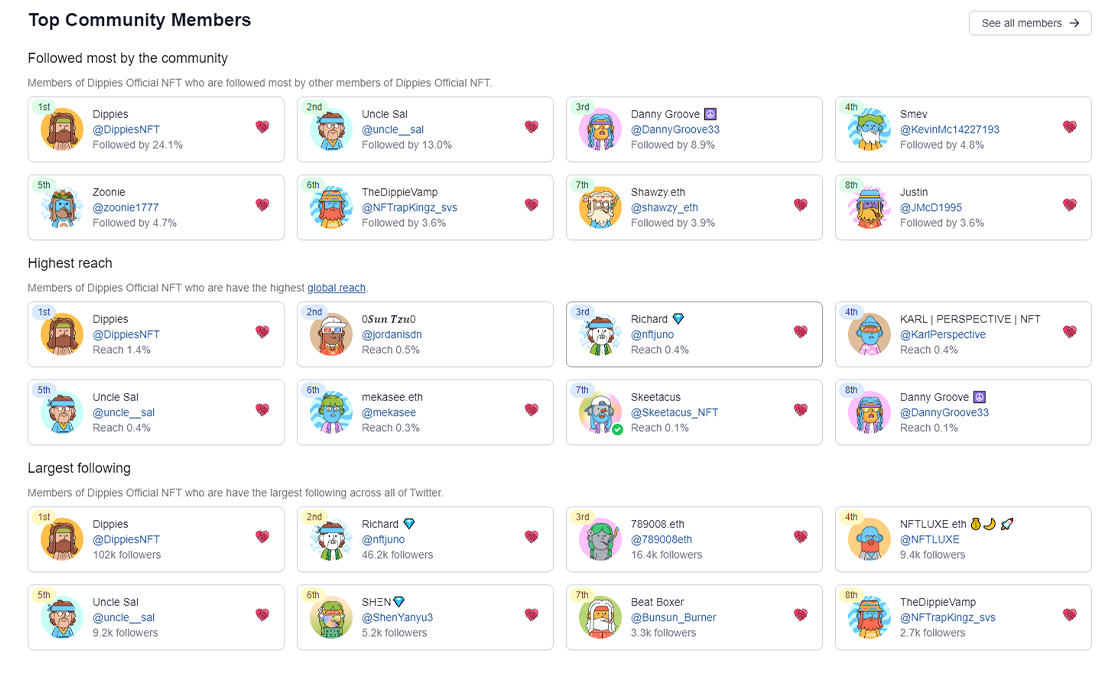Click the heart icon on Zoonie's card

point(262,205)
